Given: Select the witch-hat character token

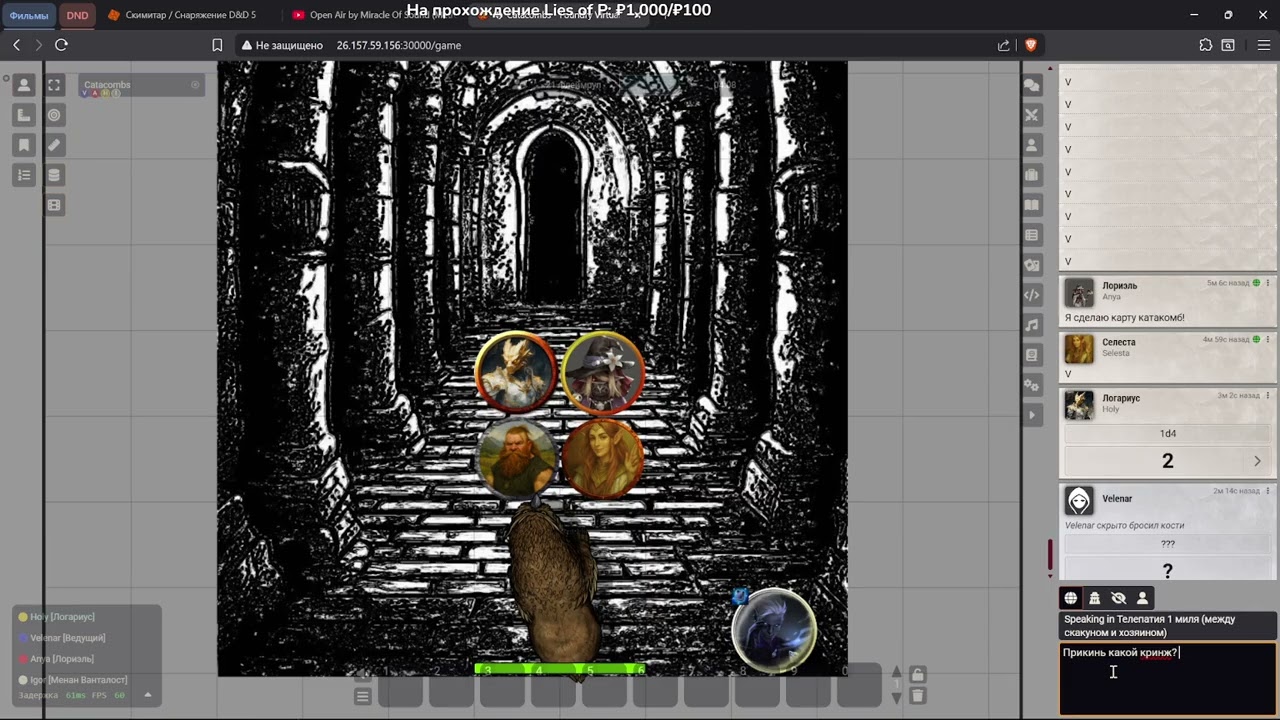Looking at the screenshot, I should click(x=603, y=372).
